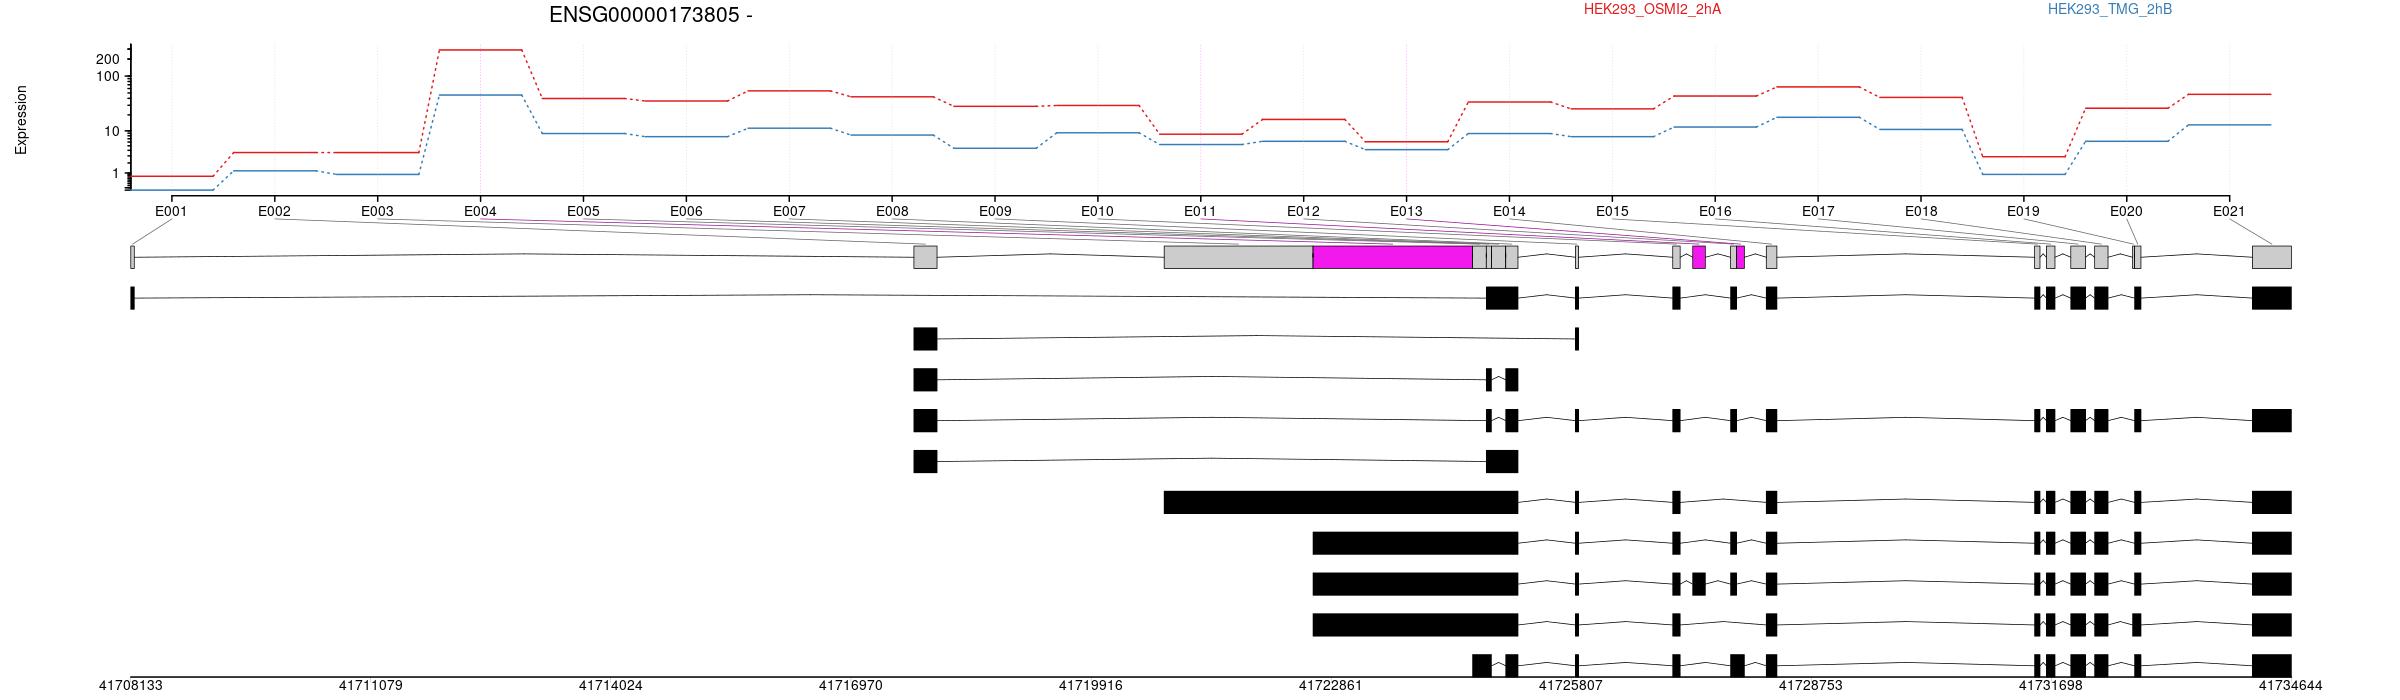Image resolution: width=2400 pixels, height=700 pixels.
Task: Select the HEK293_TMG_2hB legend label
Action: pyautogui.click(x=2110, y=10)
